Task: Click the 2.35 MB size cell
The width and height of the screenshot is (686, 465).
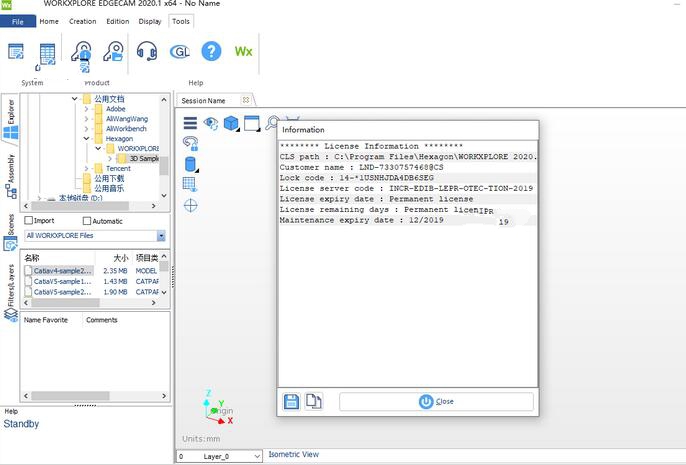Action: click(x=116, y=271)
